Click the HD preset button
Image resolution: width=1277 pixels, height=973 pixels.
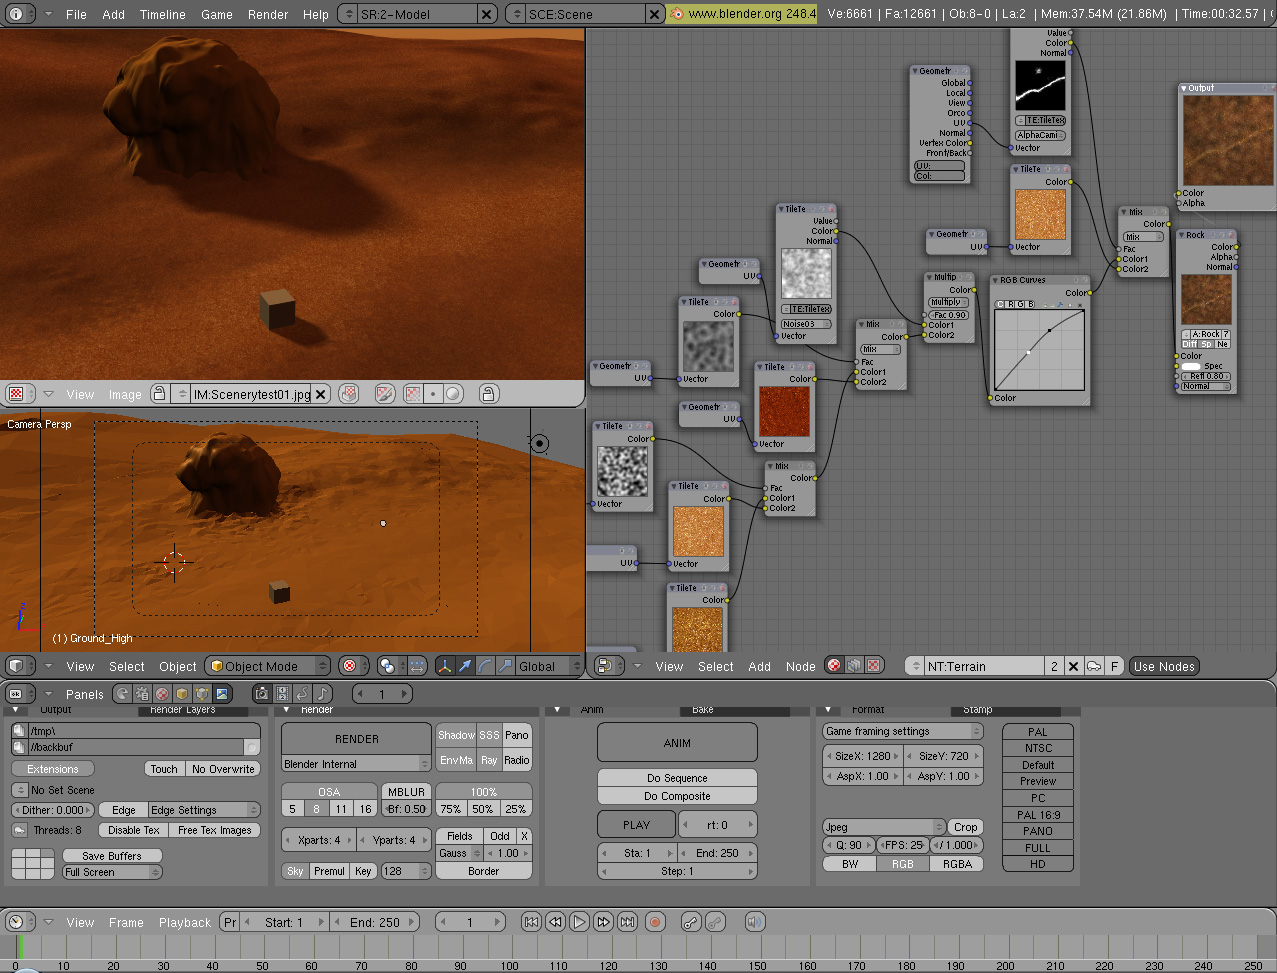[x=1038, y=864]
